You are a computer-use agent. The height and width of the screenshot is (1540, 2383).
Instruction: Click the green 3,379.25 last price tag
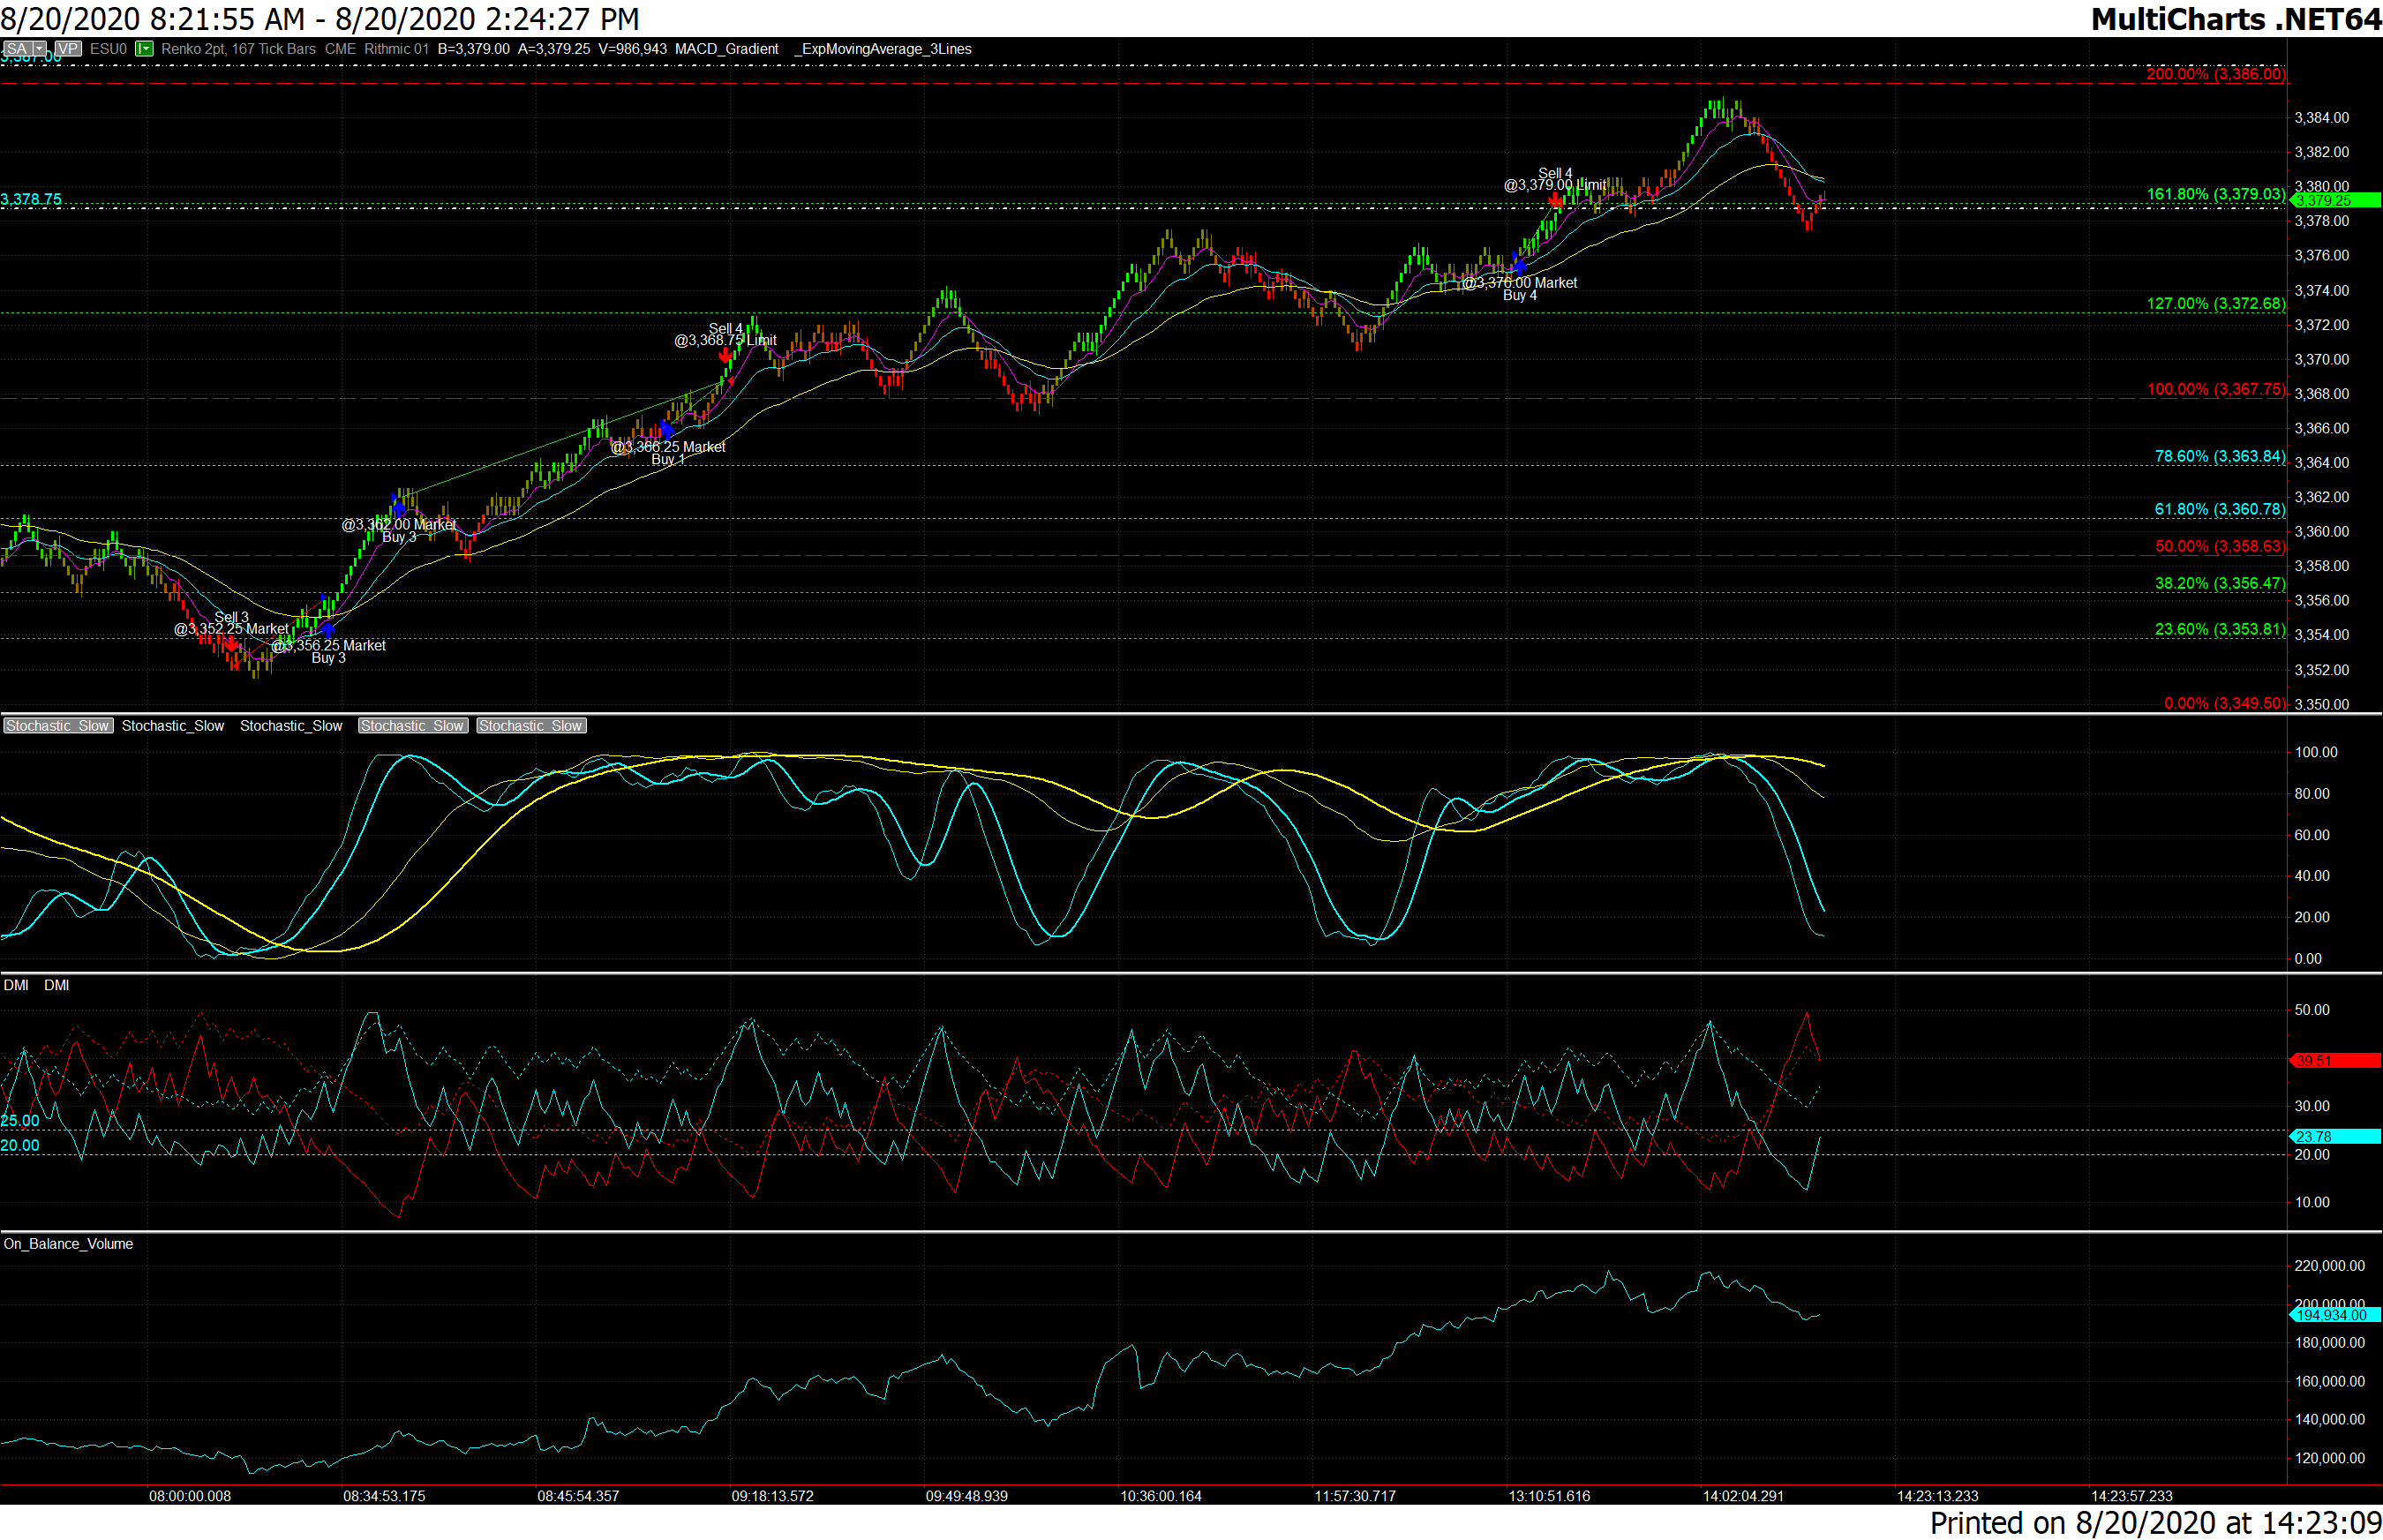(x=2335, y=201)
